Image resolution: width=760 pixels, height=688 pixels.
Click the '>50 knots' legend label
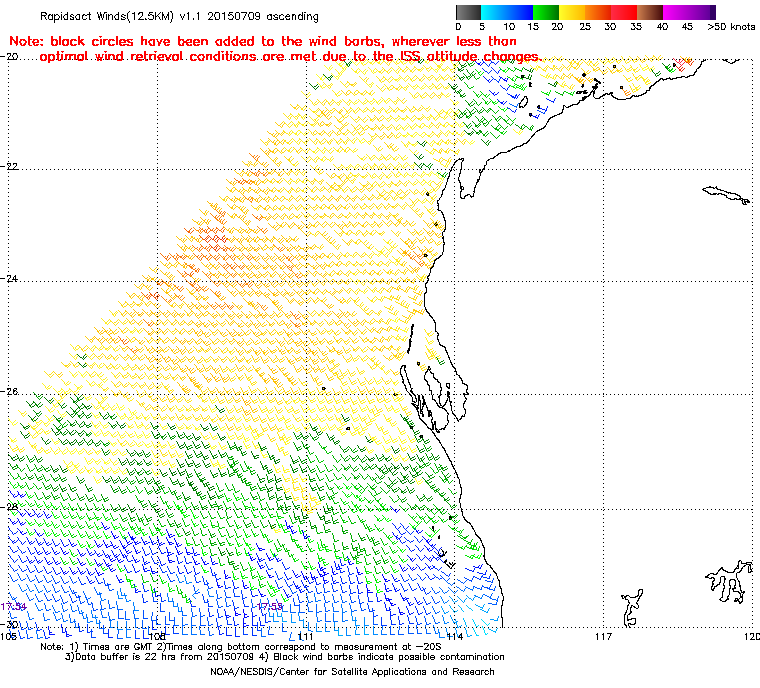click(x=731, y=27)
